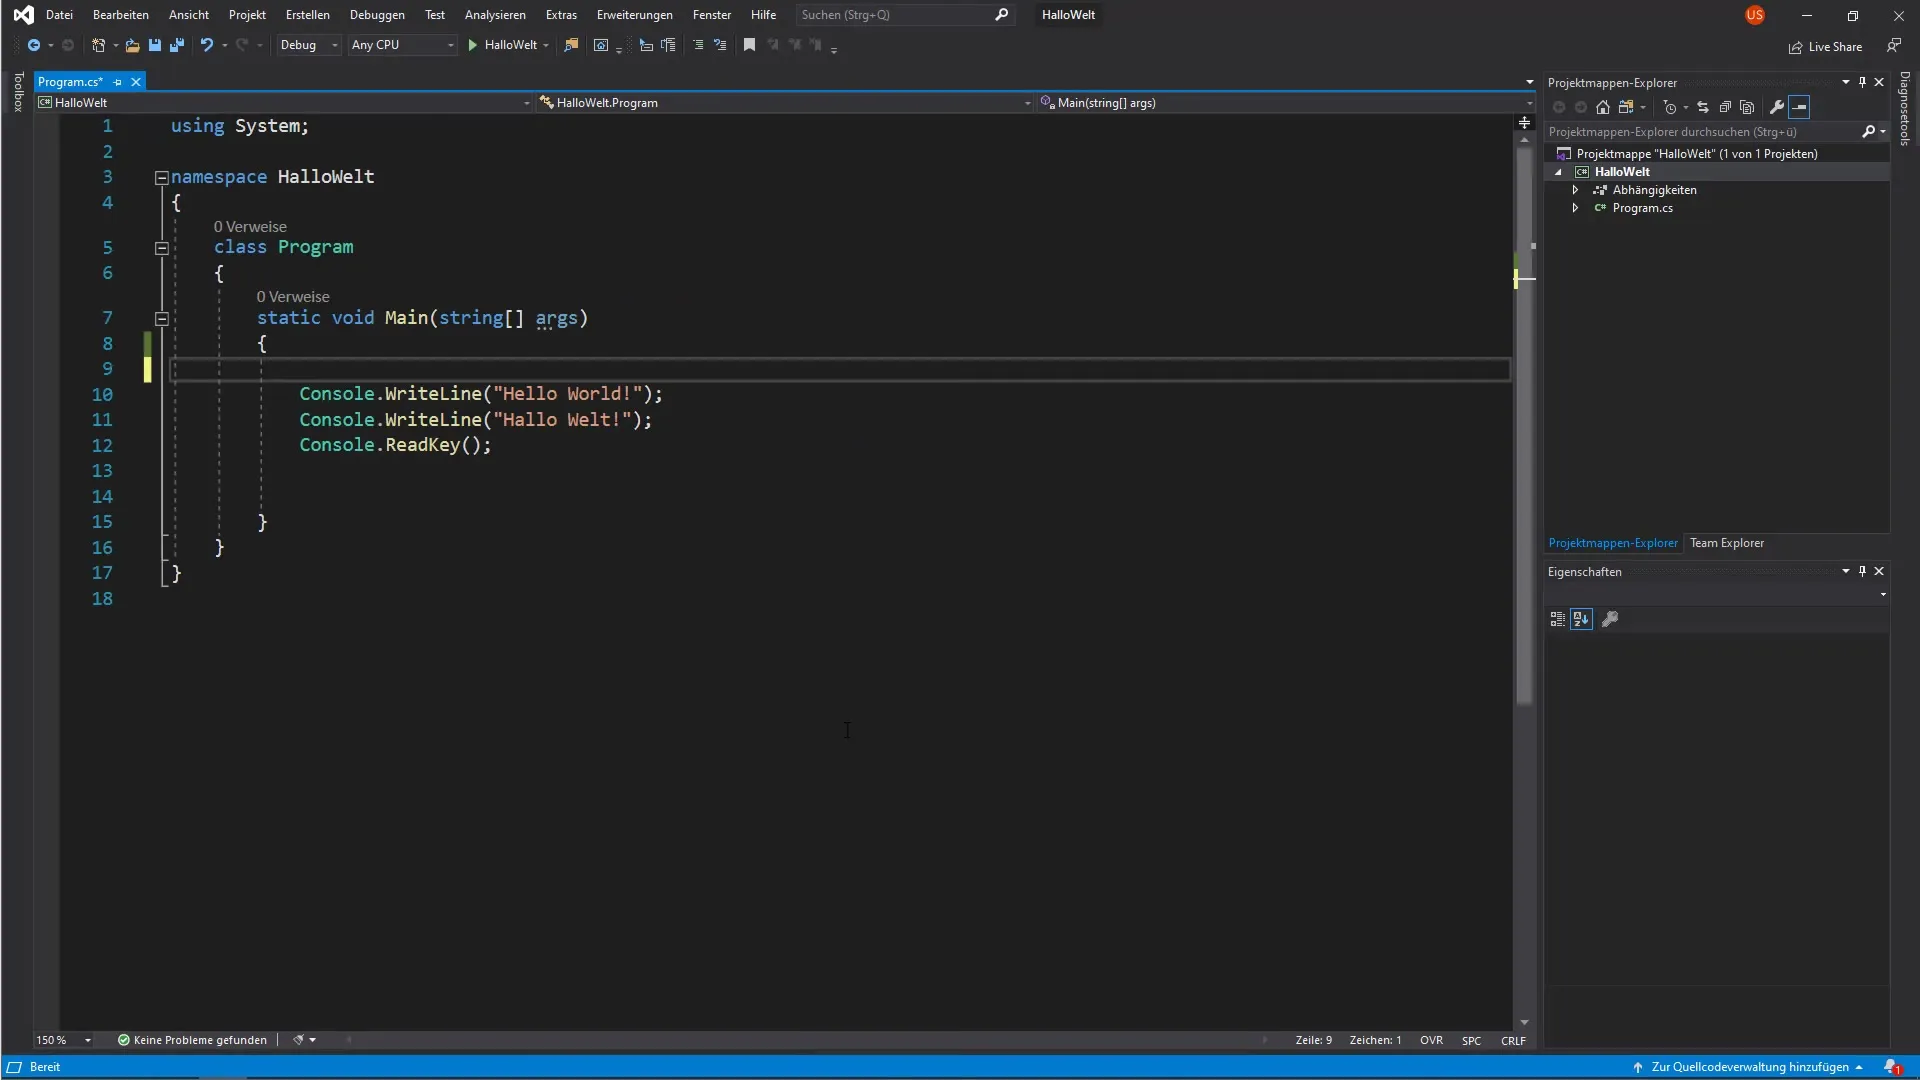This screenshot has height=1080, width=1920.
Task: Toggle OVR overwrite mode in status bar
Action: (1431, 1040)
